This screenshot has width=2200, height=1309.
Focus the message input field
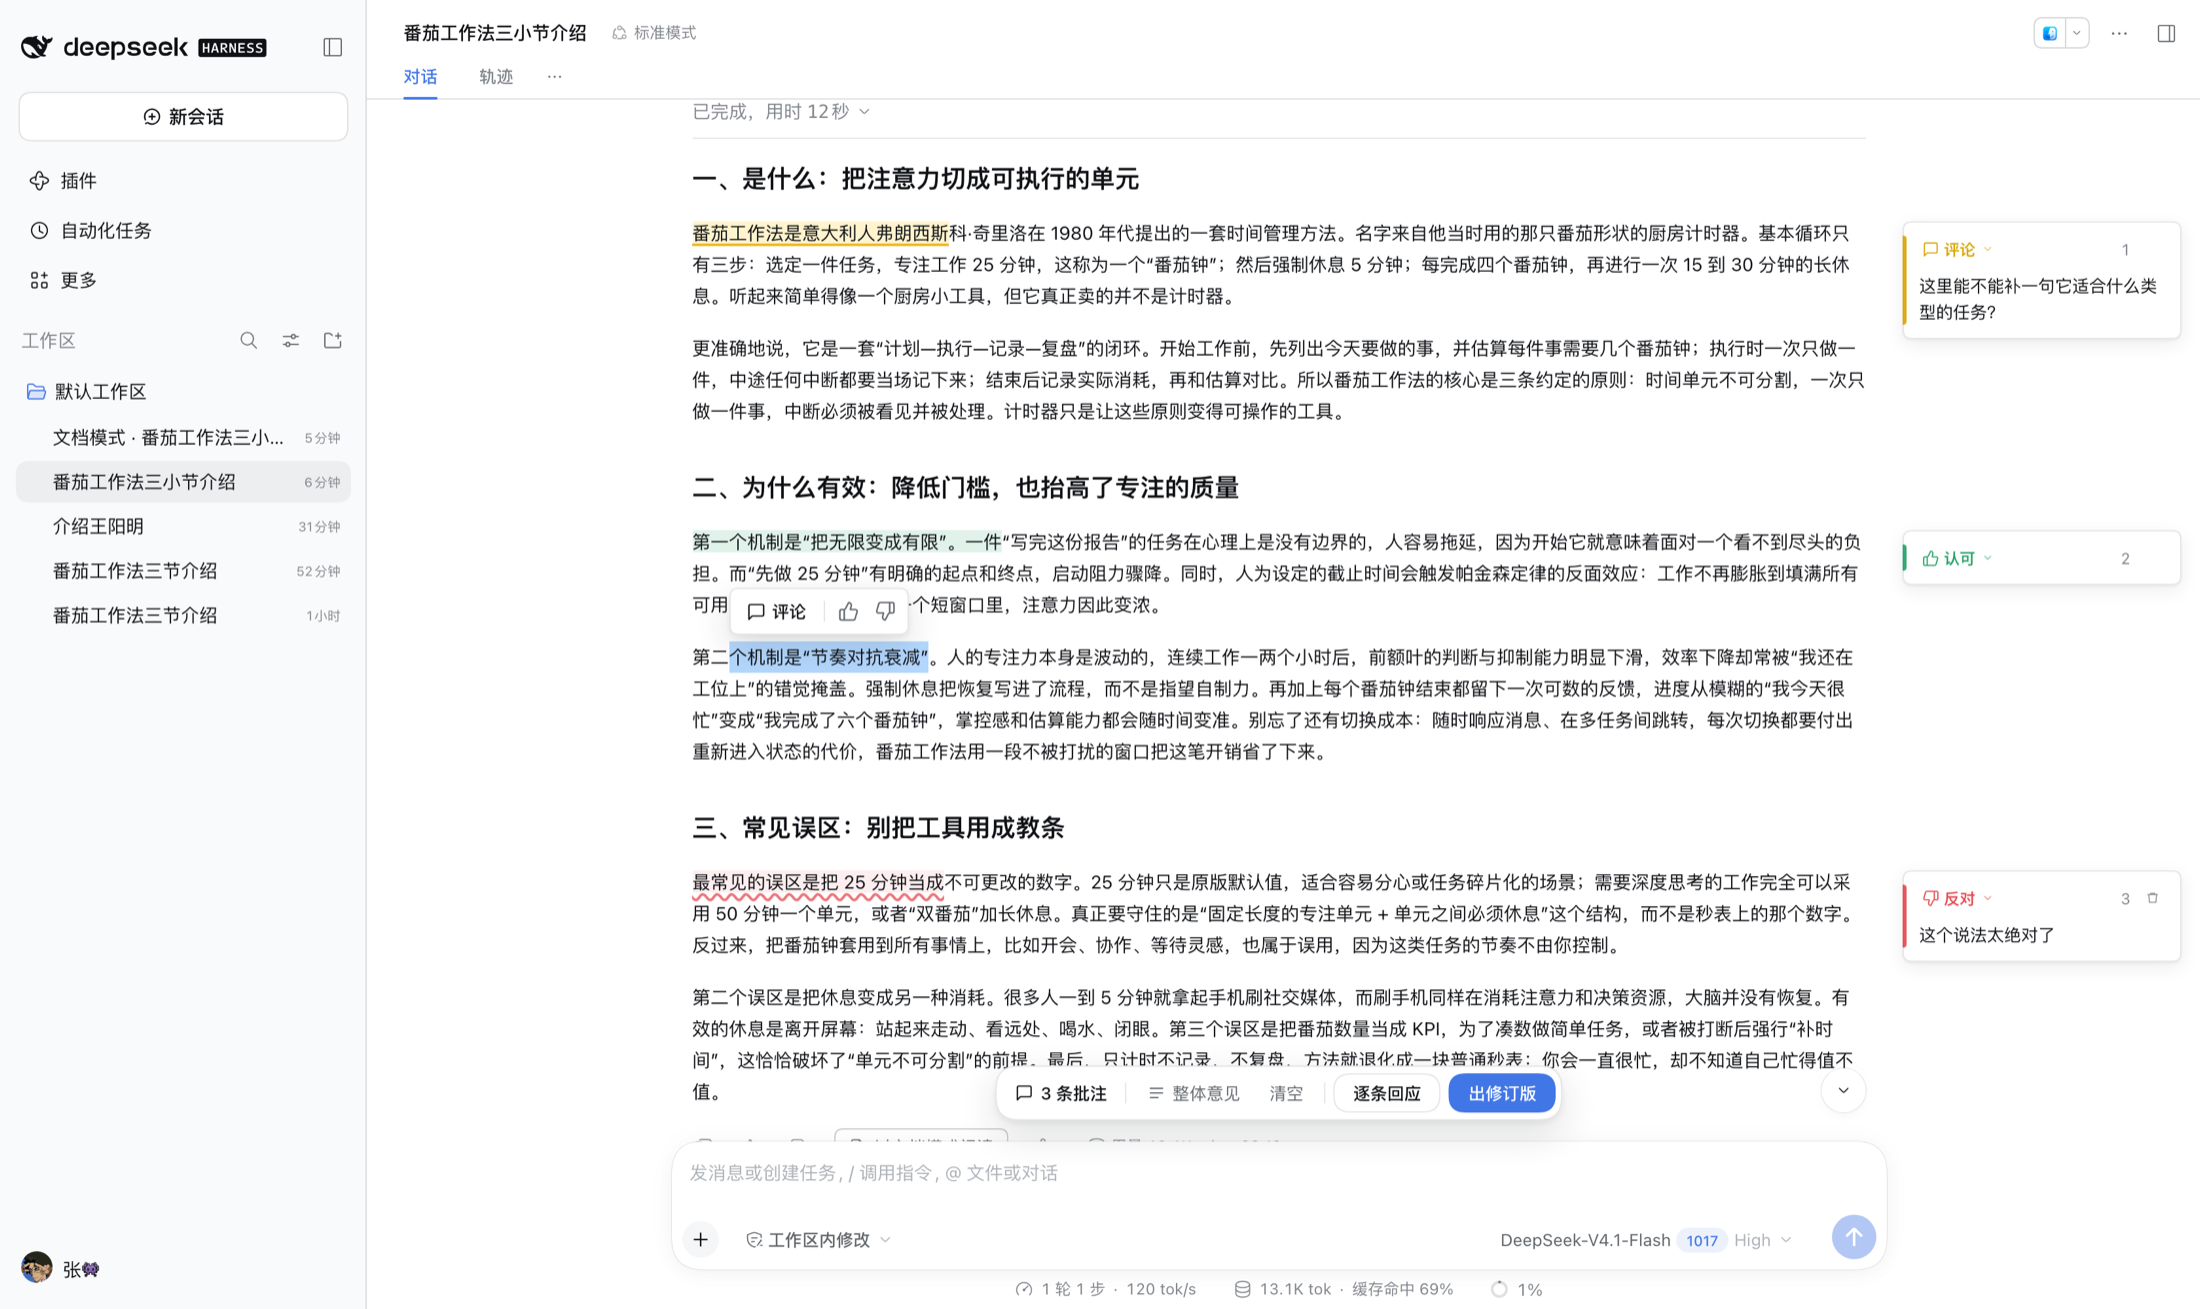point(1278,1174)
